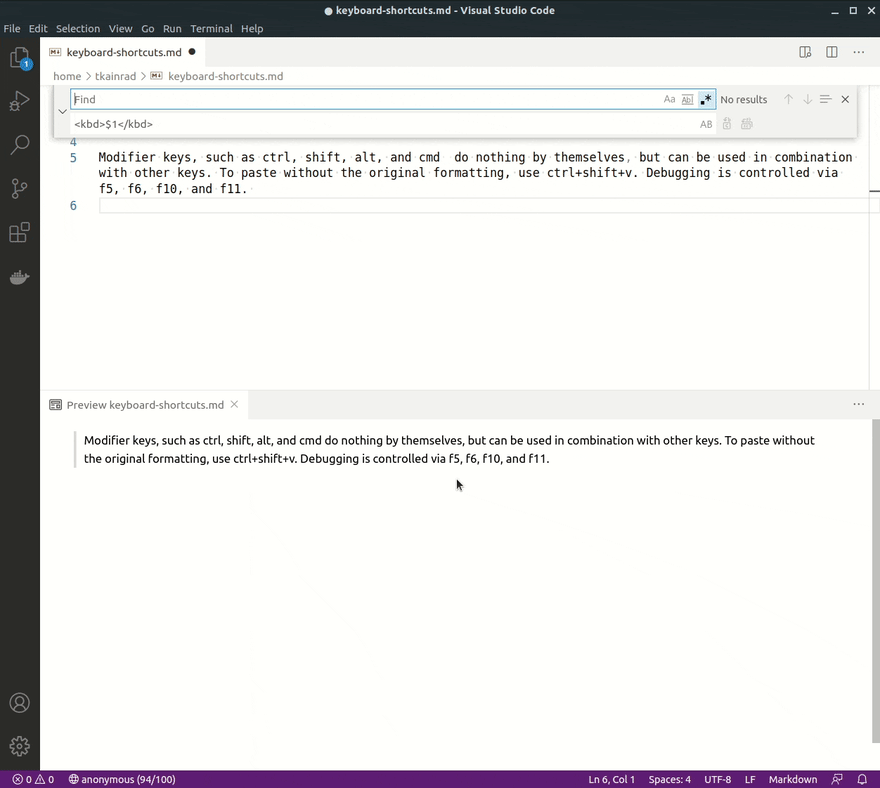880x788 pixels.
Task: Open the Extensions view
Action: coord(20,232)
